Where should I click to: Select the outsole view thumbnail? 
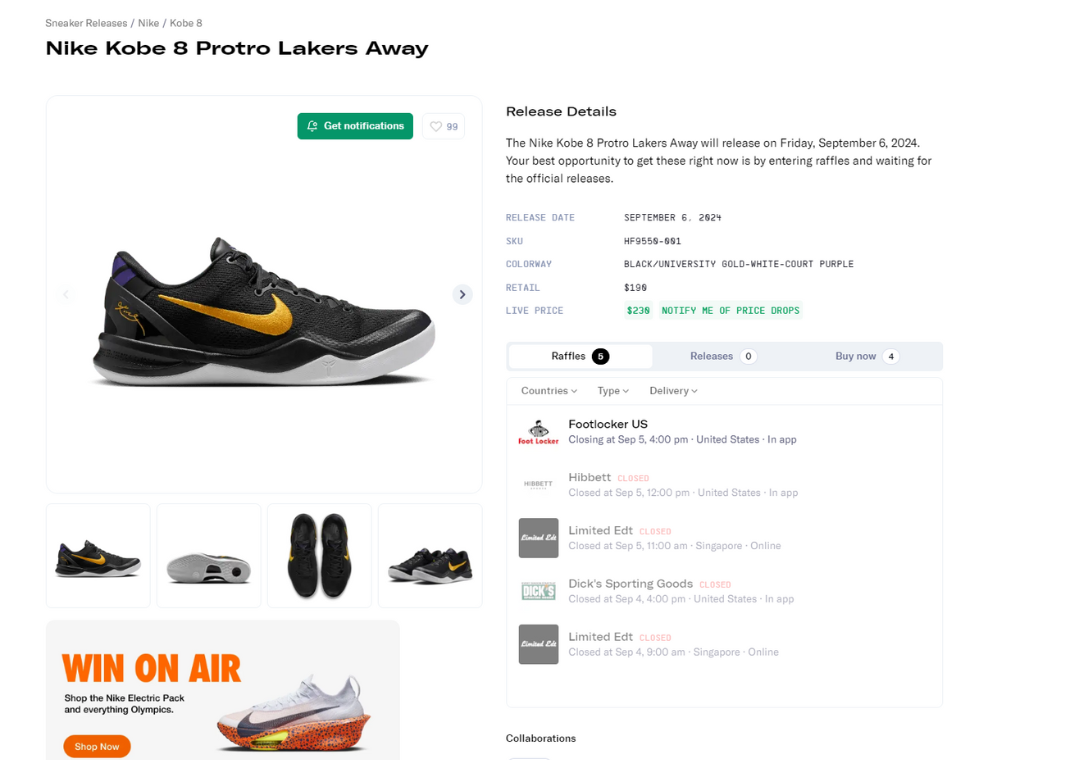[x=209, y=555]
